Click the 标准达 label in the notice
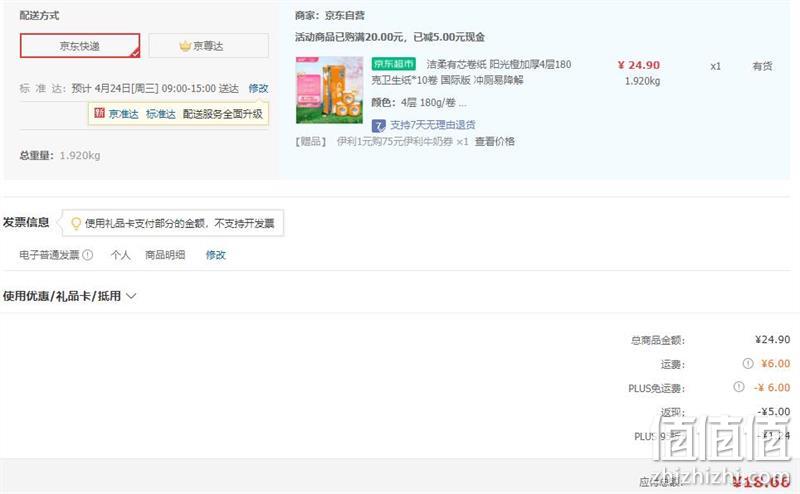This screenshot has height=494, width=800. pos(161,114)
